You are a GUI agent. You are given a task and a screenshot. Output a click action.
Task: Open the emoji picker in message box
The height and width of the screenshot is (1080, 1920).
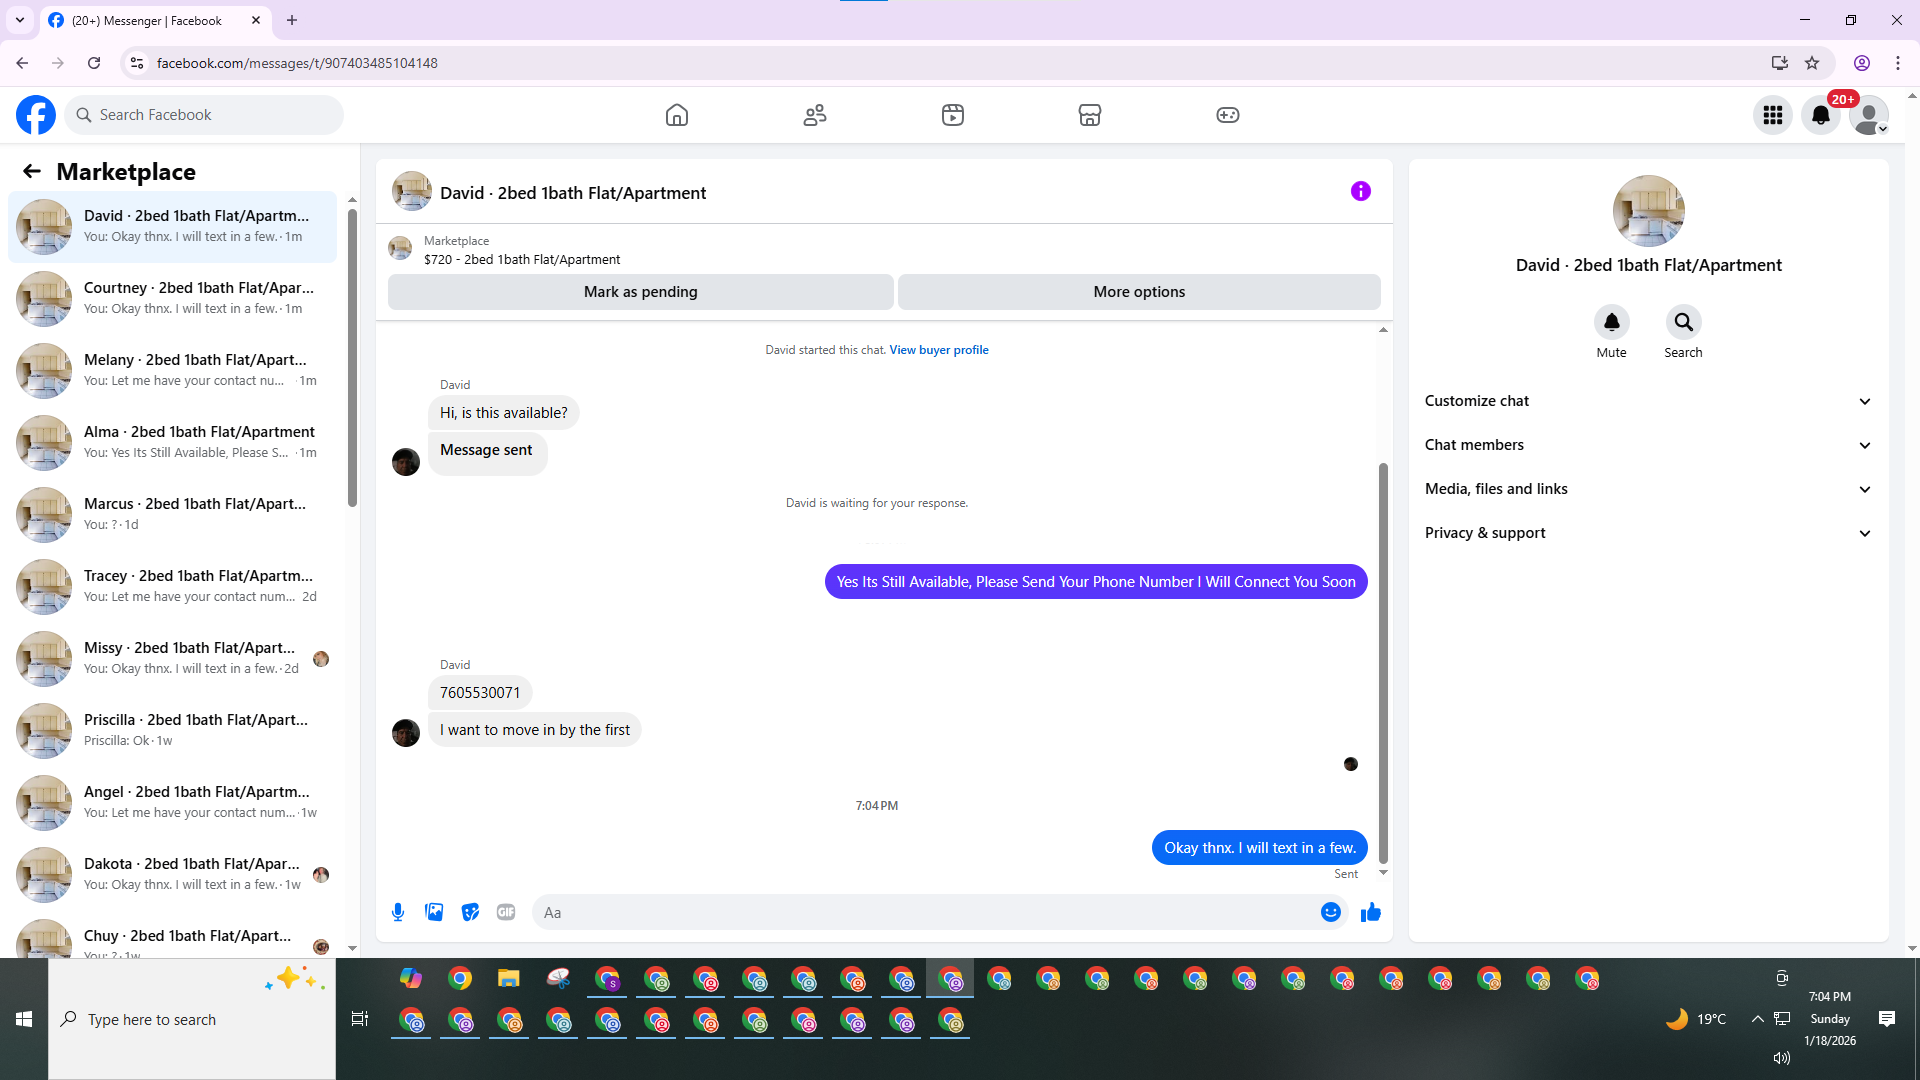click(1330, 912)
